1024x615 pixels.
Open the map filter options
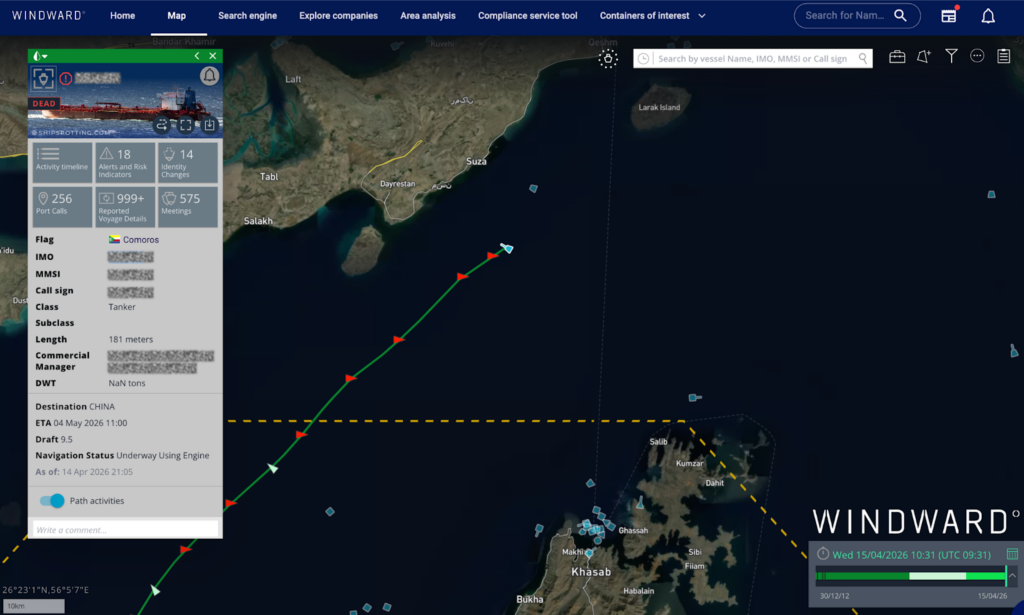point(951,57)
